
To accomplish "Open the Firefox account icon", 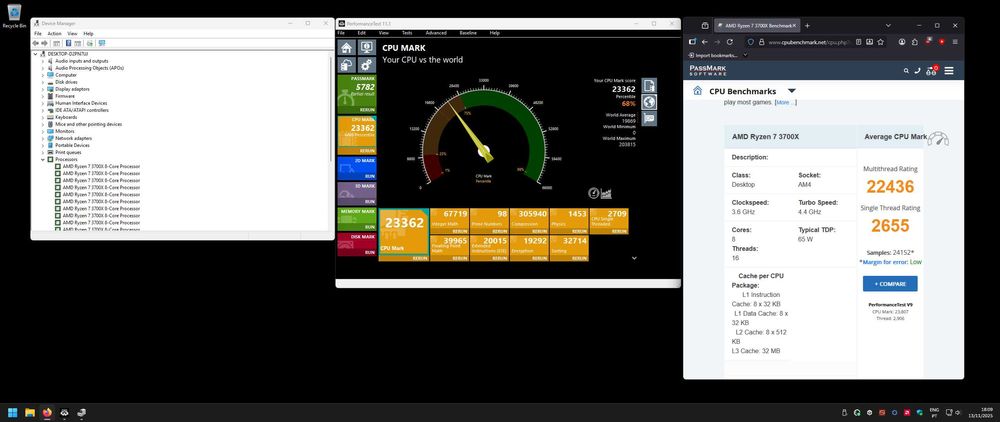I will click(902, 42).
